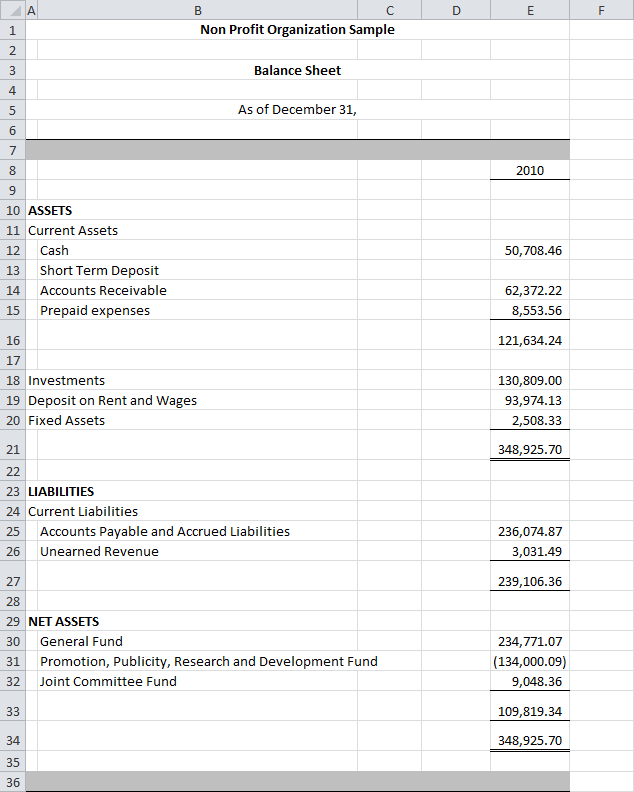The width and height of the screenshot is (634, 792).
Task: Select column B header
Action: pyautogui.click(x=198, y=10)
